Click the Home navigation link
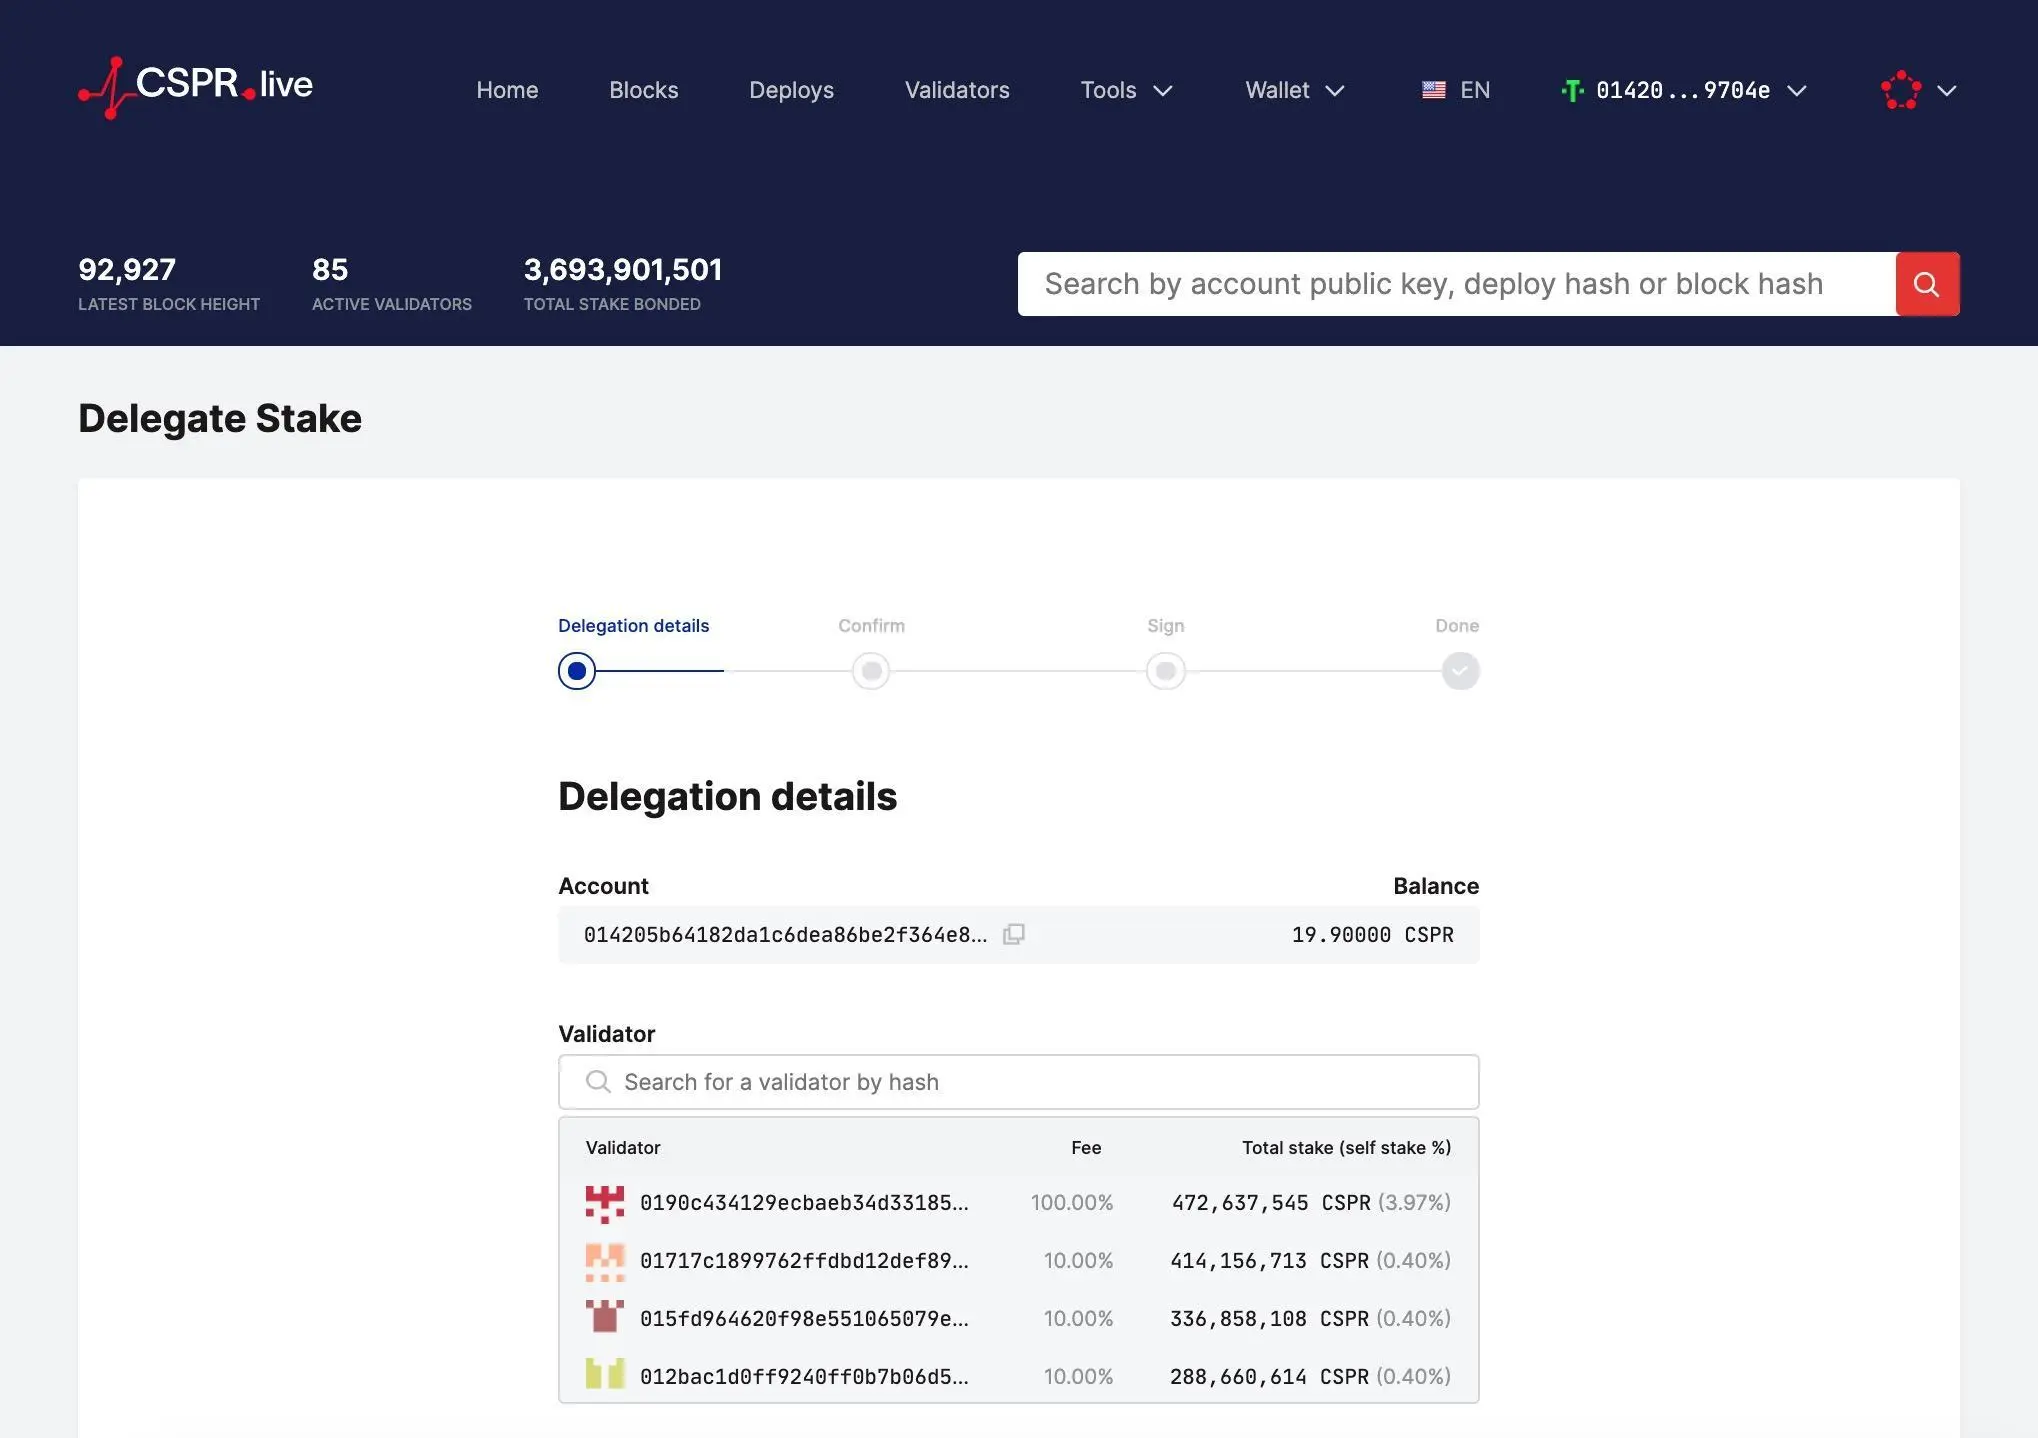This screenshot has width=2038, height=1438. [507, 90]
